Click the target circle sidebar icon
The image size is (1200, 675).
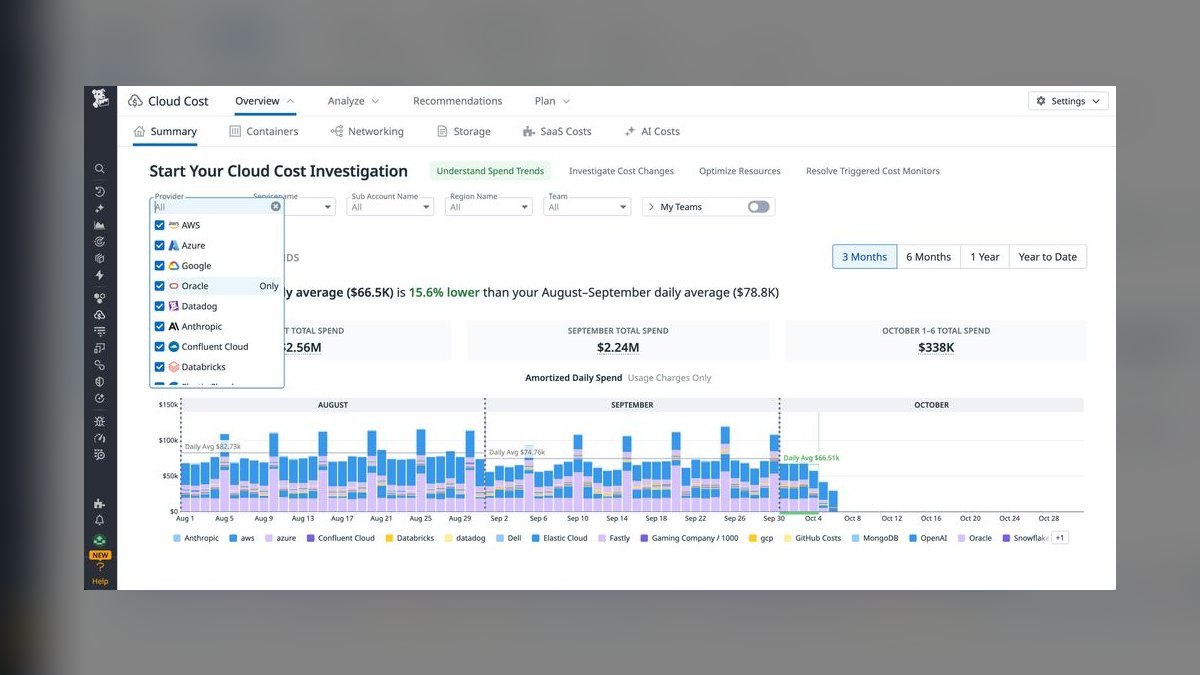pyautogui.click(x=100, y=241)
